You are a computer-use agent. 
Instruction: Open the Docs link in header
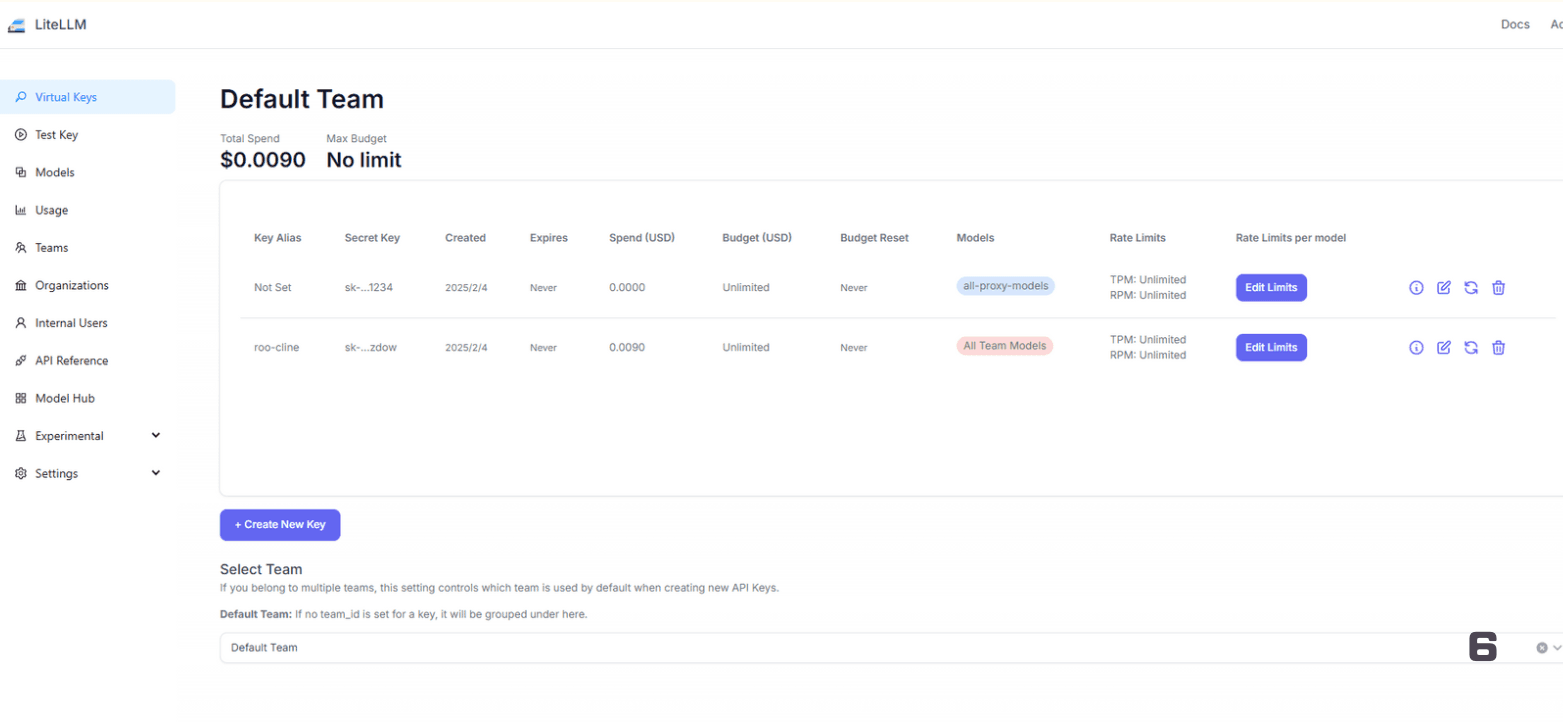pos(1515,24)
